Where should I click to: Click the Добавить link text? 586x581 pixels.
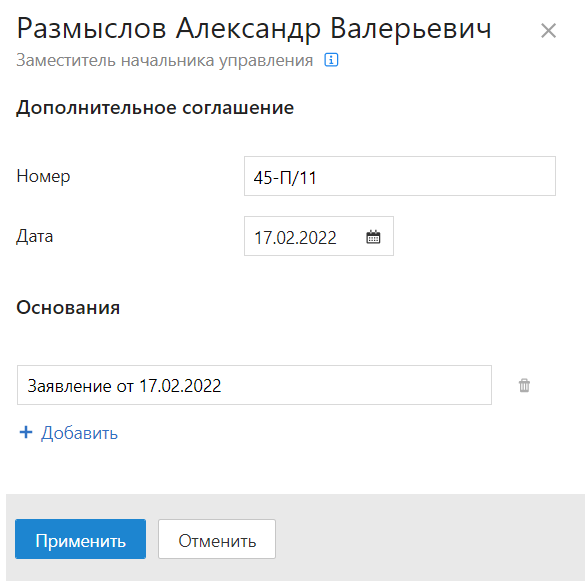[79, 433]
